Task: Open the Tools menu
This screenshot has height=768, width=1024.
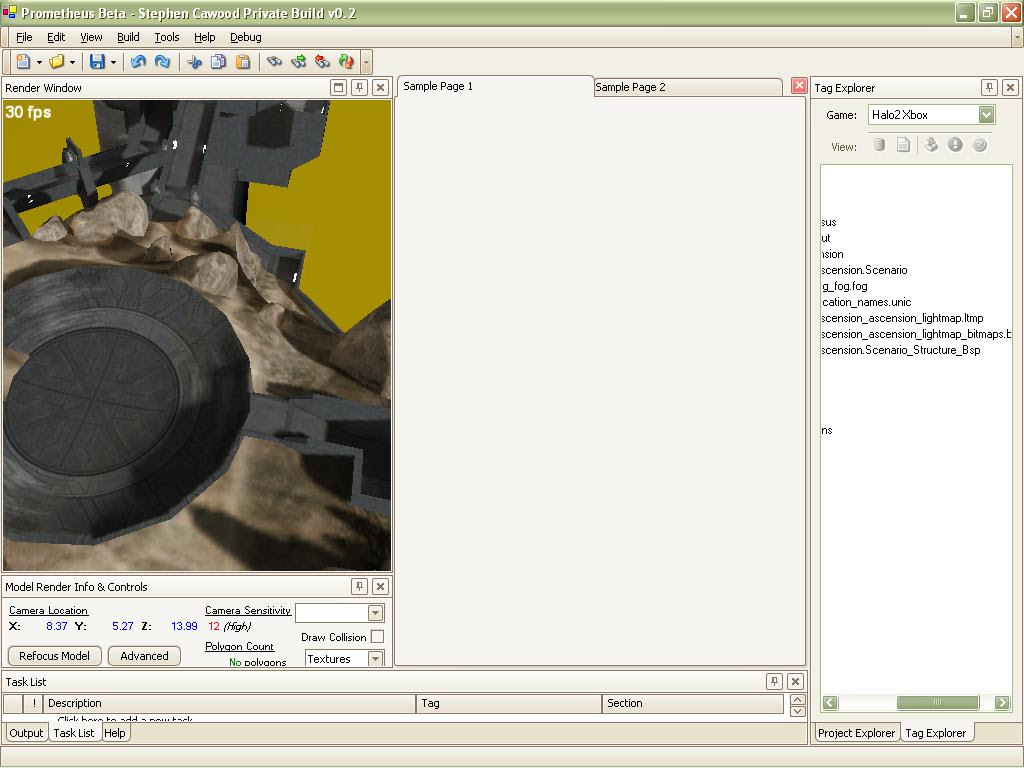Action: tap(167, 37)
